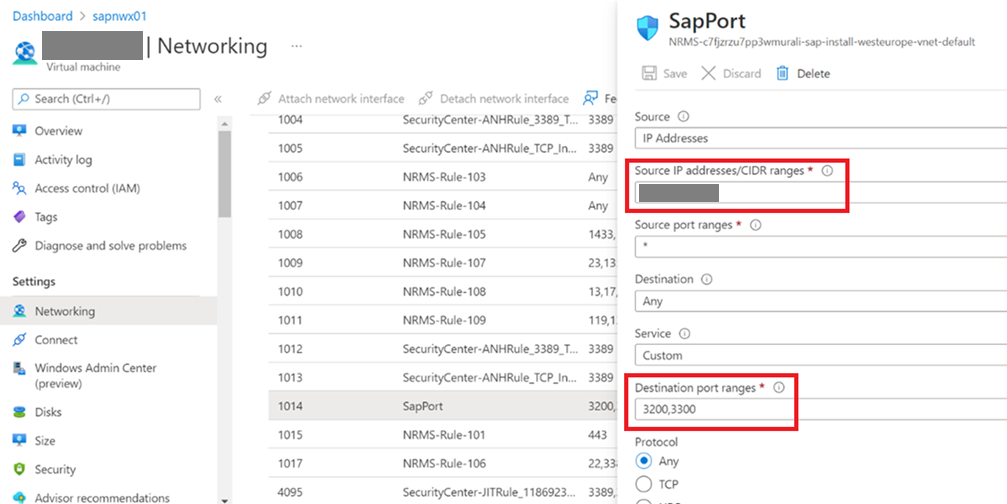Click the Source info icon
Image resolution: width=1007 pixels, height=504 pixels.
684,117
